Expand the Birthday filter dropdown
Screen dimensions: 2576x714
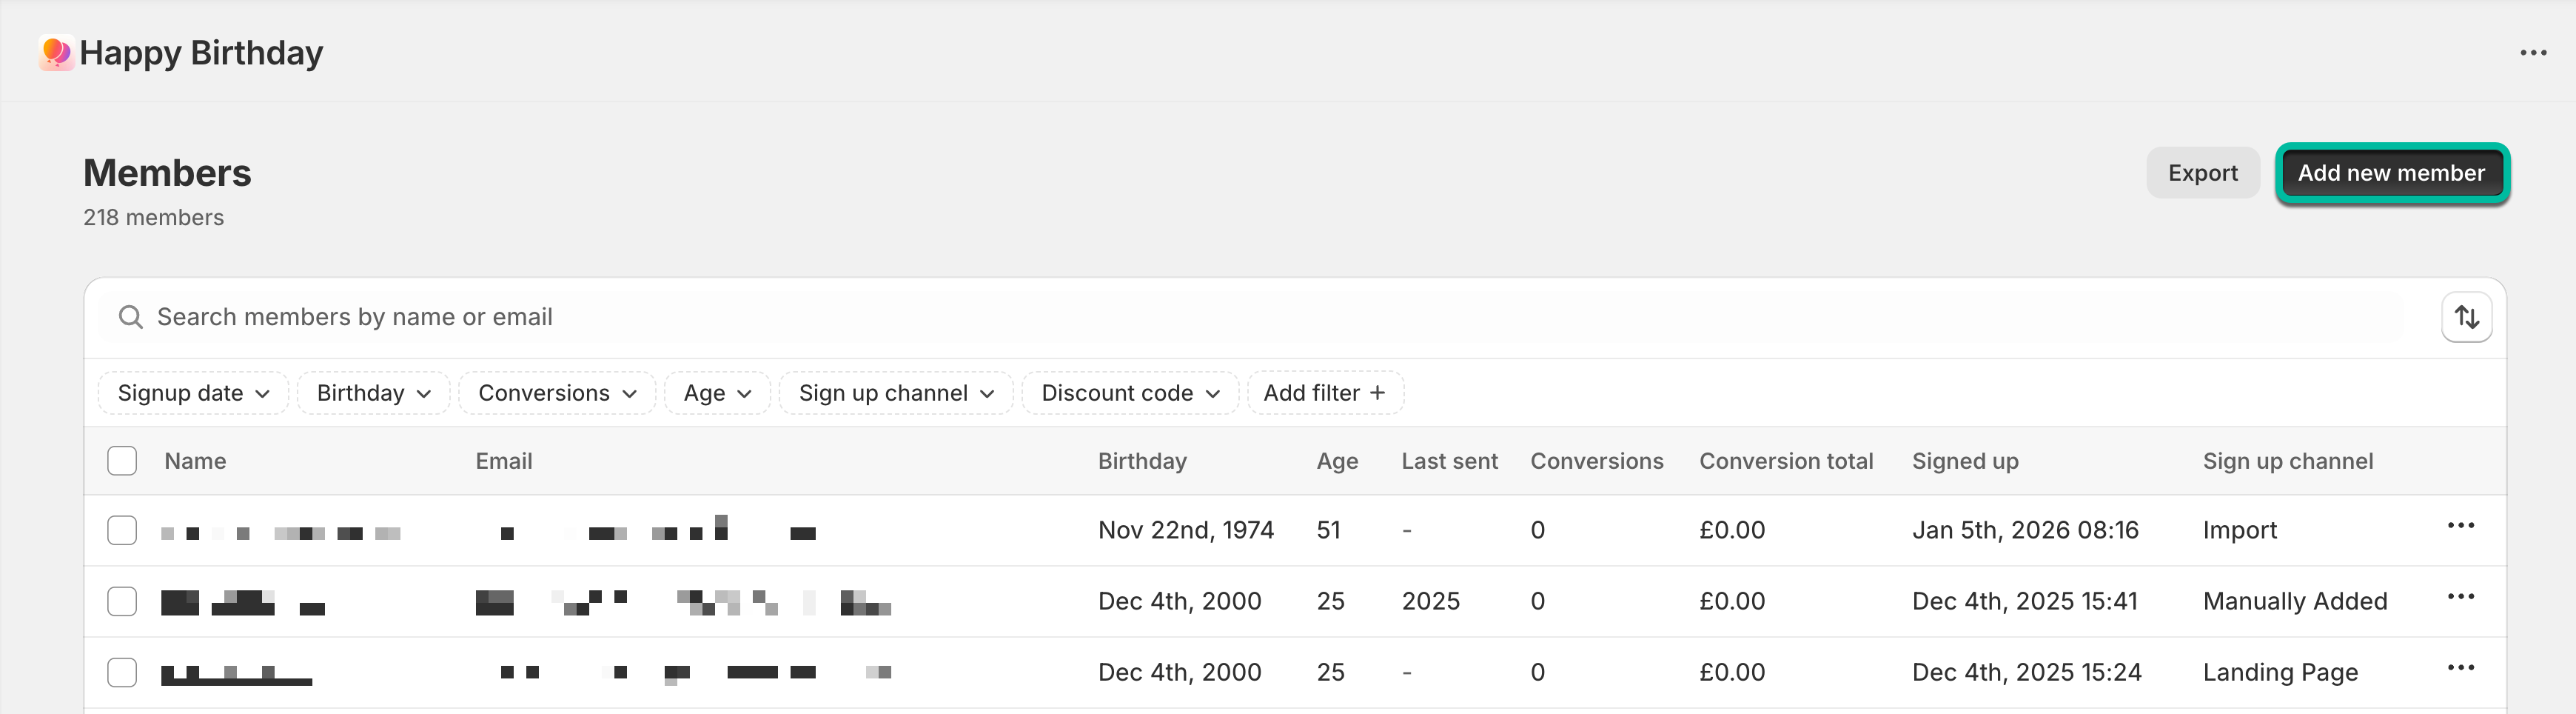pyautogui.click(x=373, y=393)
